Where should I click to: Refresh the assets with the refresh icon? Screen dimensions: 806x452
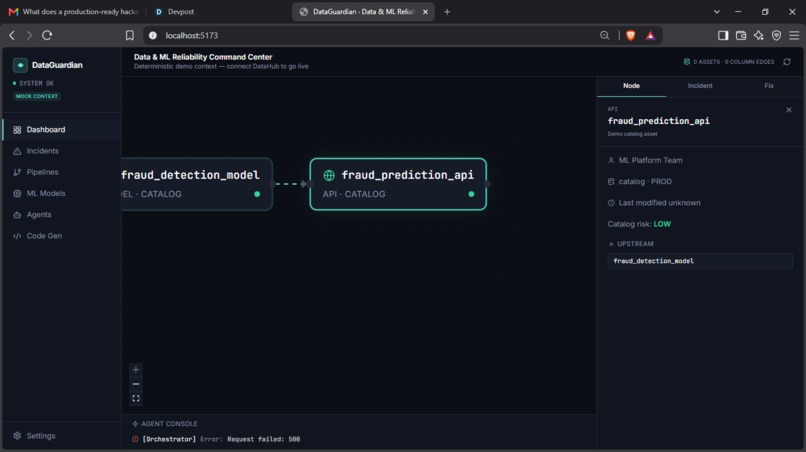(x=786, y=62)
